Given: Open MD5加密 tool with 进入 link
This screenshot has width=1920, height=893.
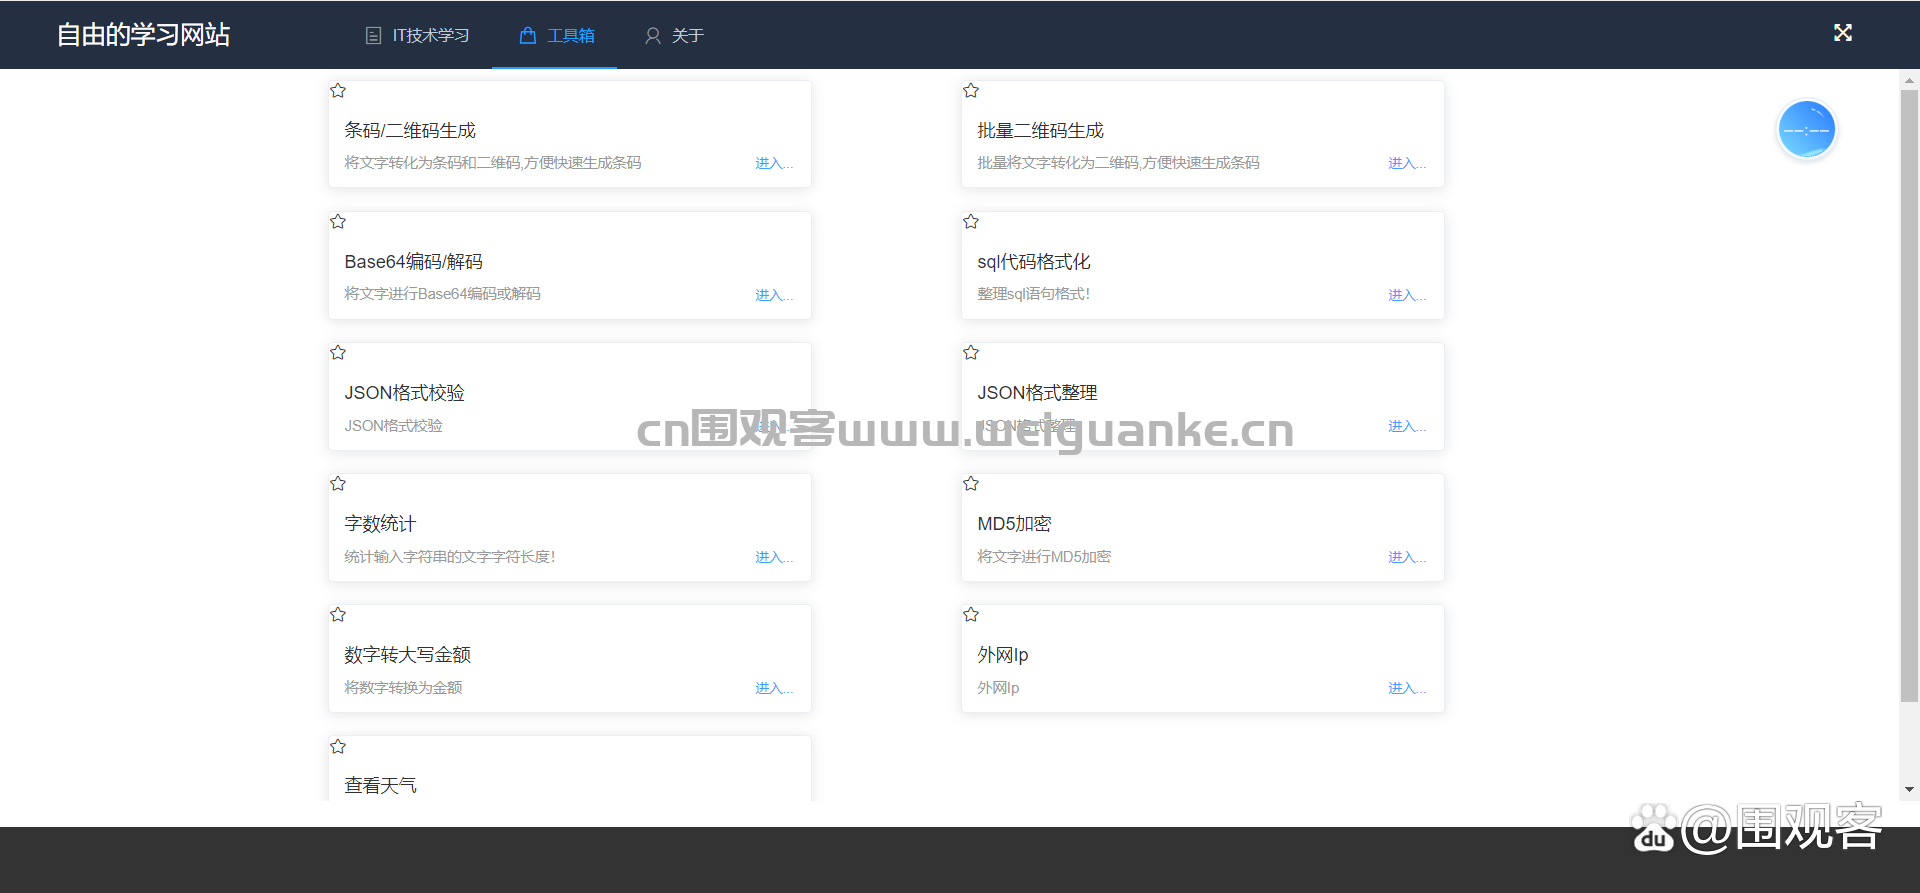Looking at the screenshot, I should click(x=1407, y=557).
